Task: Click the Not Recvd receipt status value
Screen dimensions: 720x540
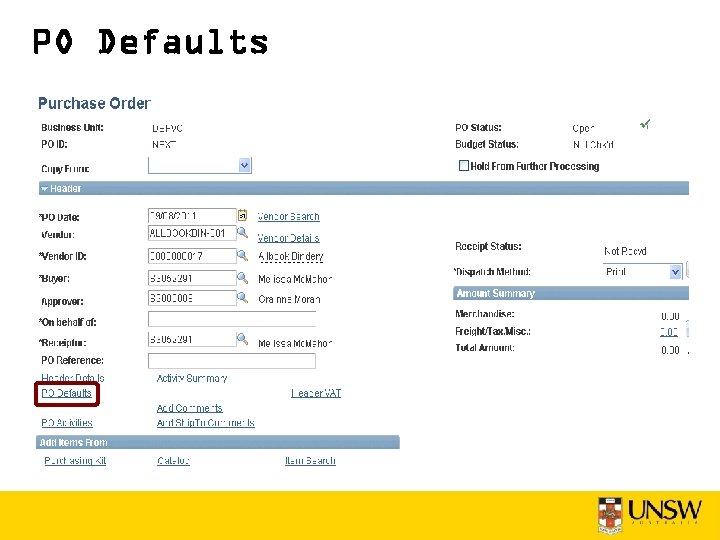Action: (x=625, y=251)
